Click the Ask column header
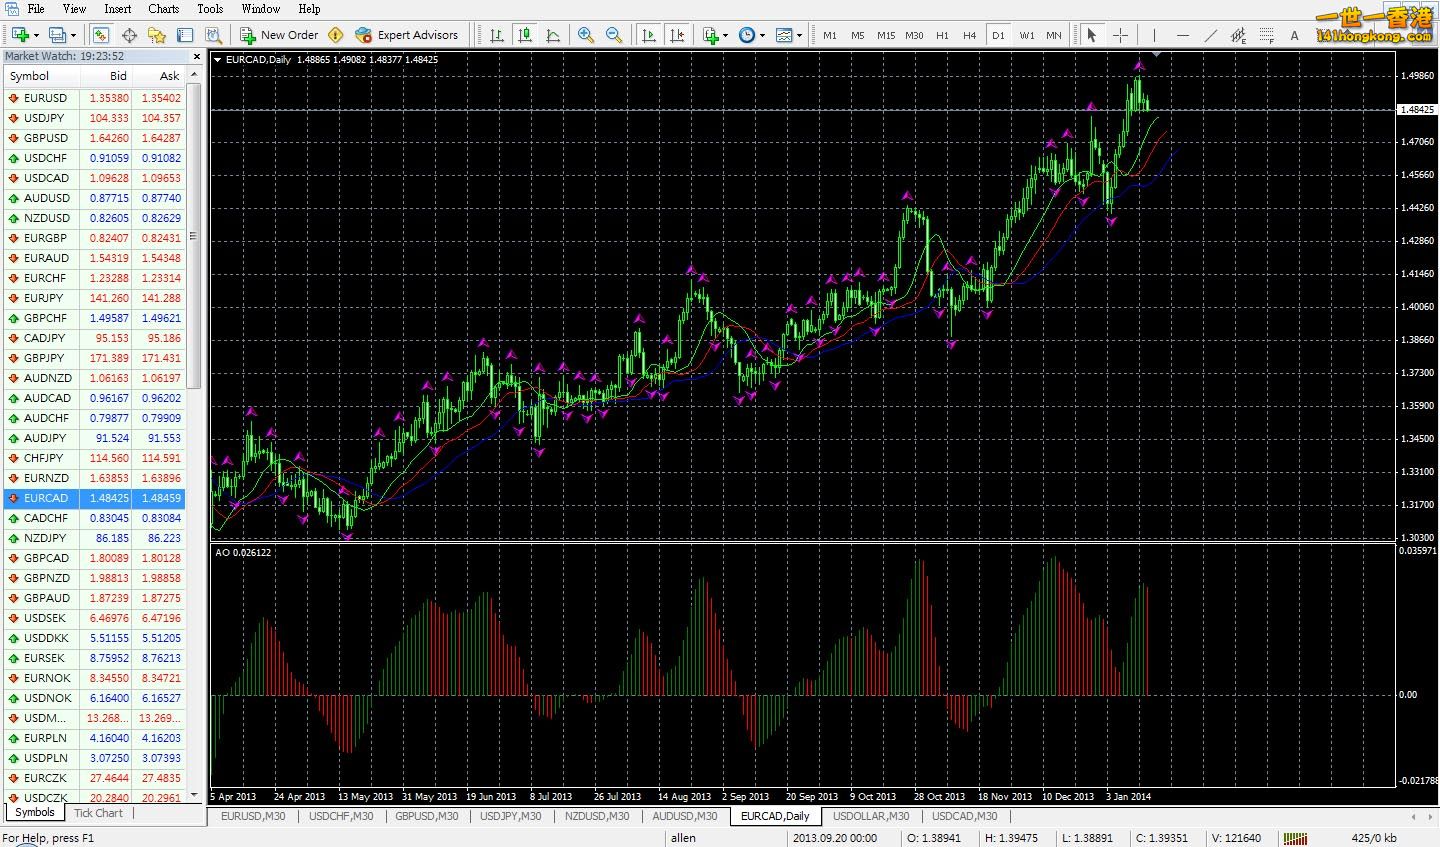 (x=160, y=76)
